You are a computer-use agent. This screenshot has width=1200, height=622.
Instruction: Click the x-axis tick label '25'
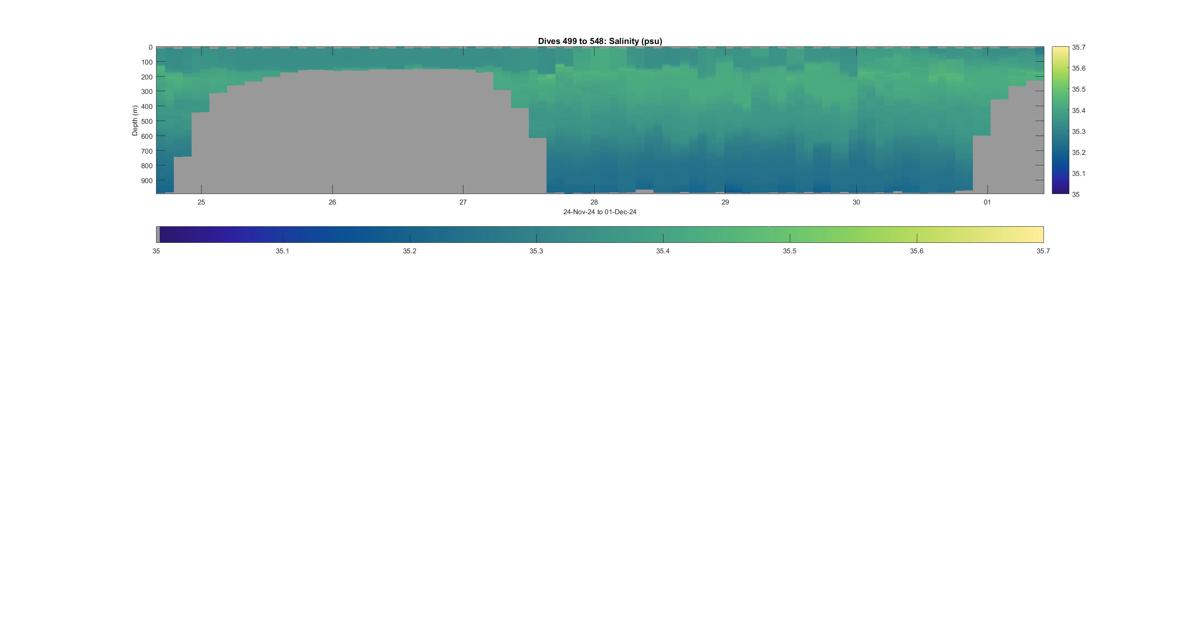[x=201, y=202]
